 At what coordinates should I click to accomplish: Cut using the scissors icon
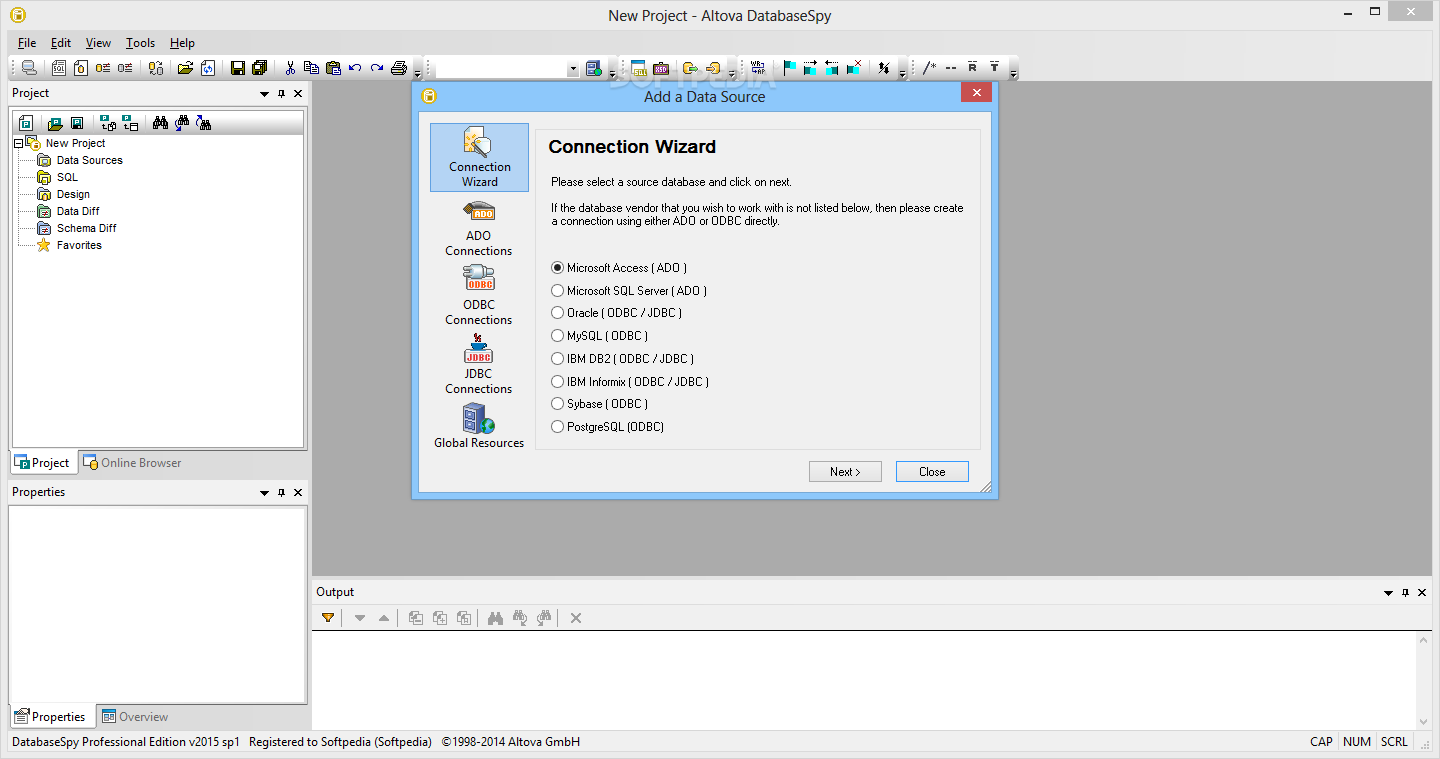[x=290, y=68]
